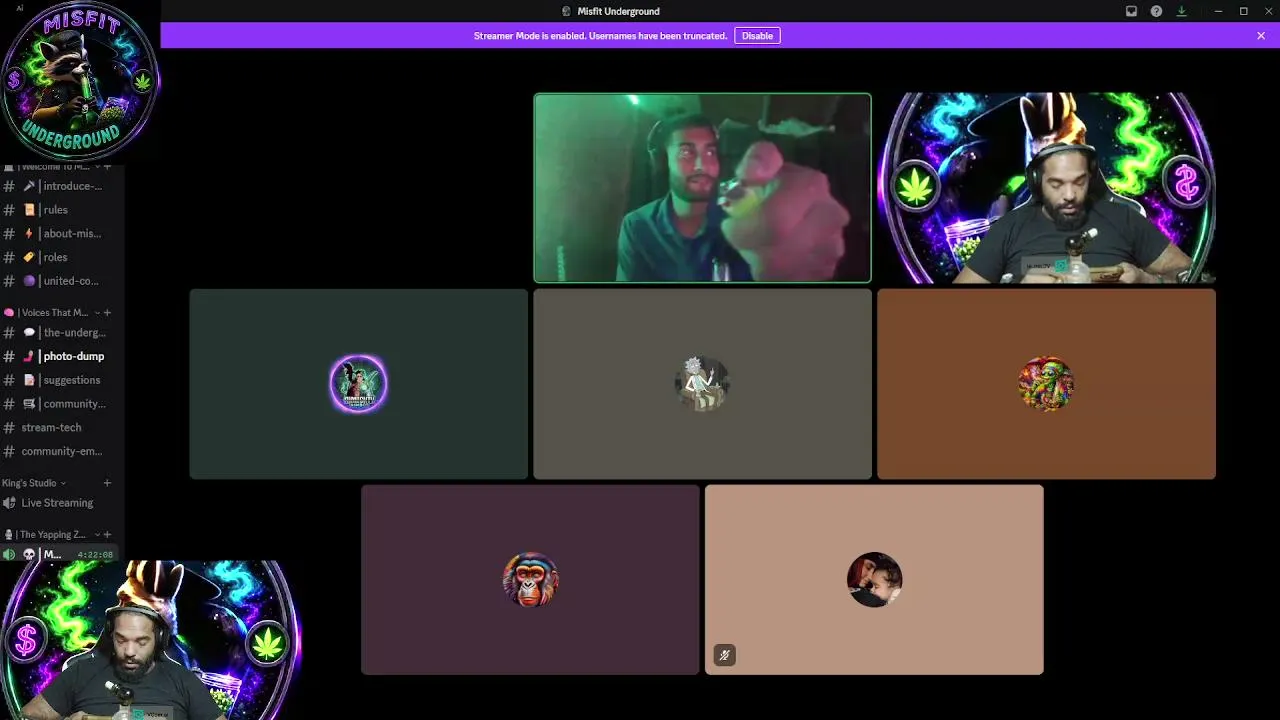Screen dimensions: 1280x720
Task: Join the Live Streaming voice channel
Action: [62, 503]
